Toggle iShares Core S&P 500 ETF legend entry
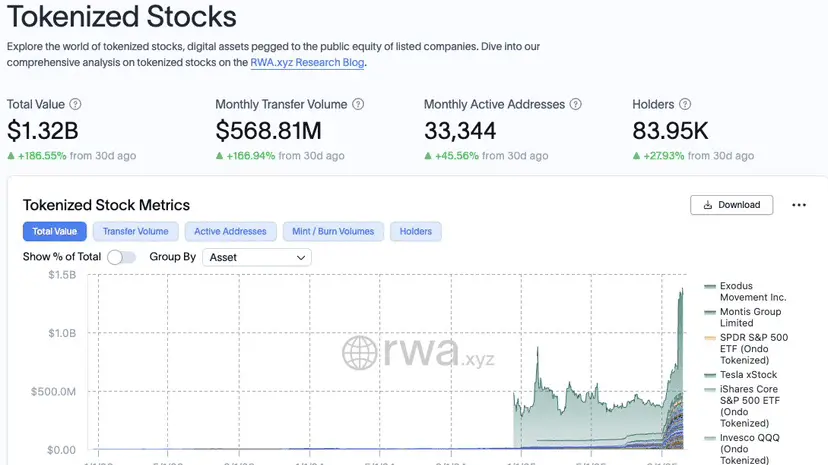828x465 pixels. point(742,406)
